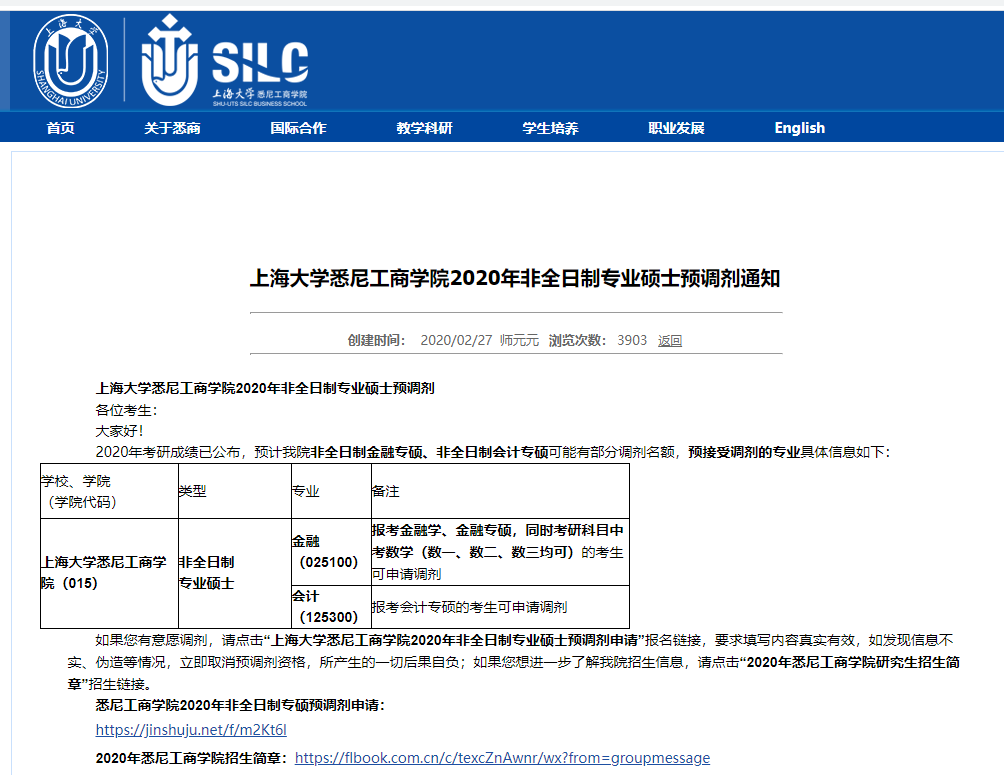
Task: Click the article title heading 预调剂通知
Action: pyautogui.click(x=514, y=279)
